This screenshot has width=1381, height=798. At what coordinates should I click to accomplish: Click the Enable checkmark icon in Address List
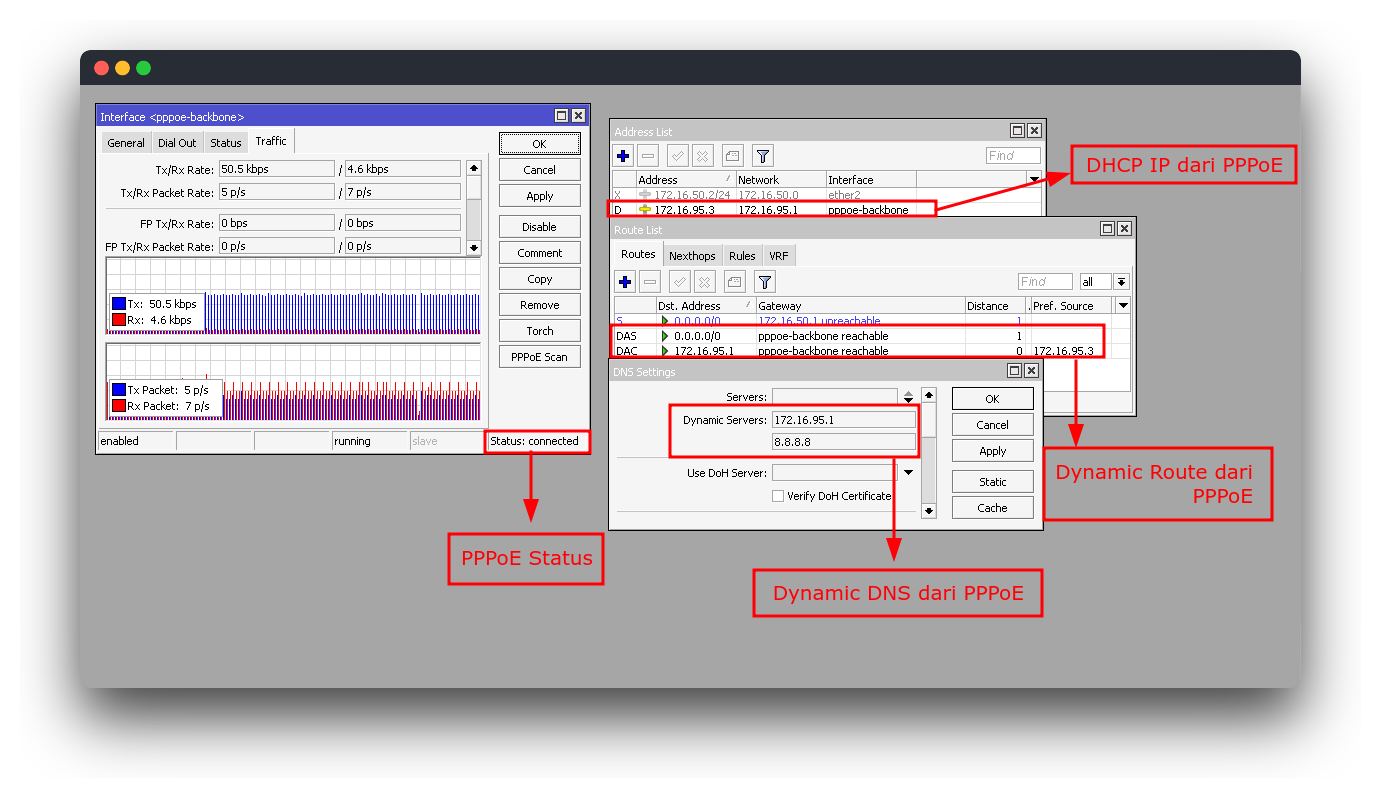676,155
